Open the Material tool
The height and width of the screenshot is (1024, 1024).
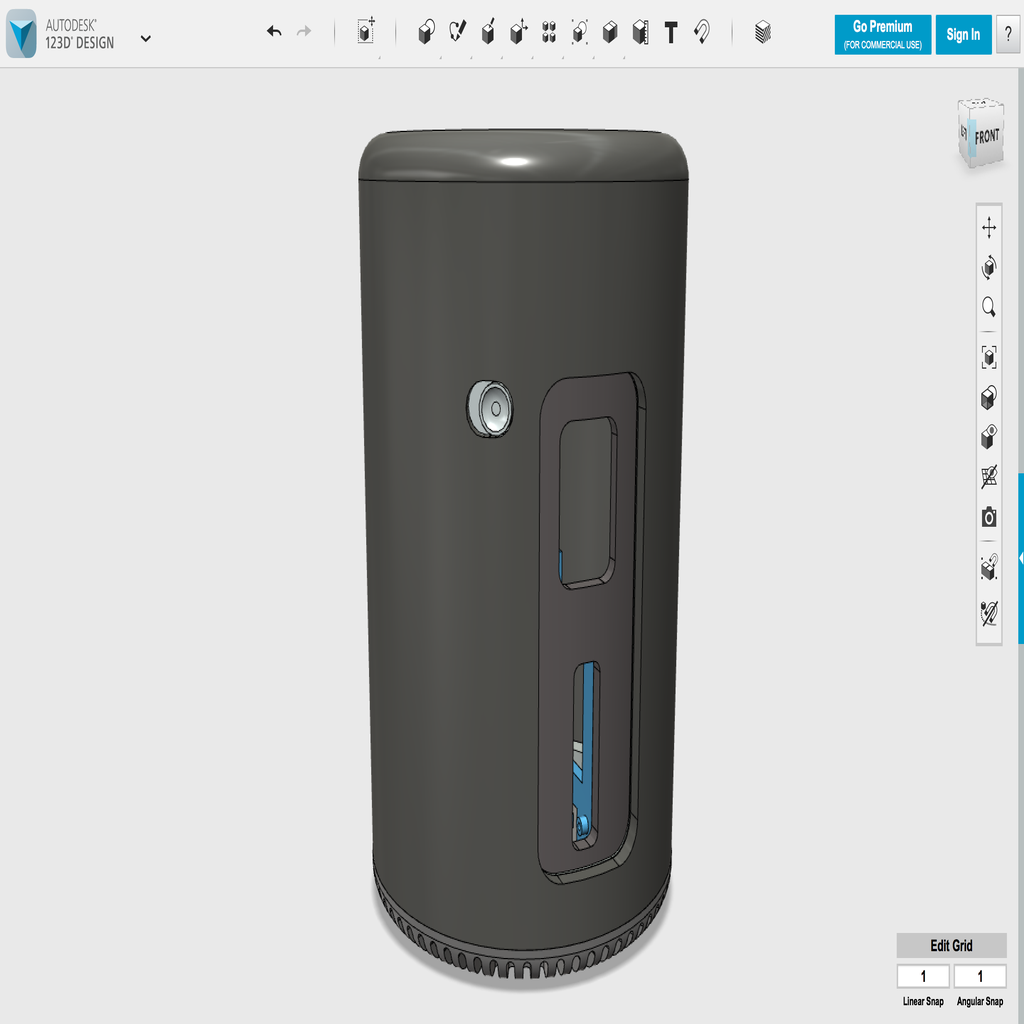tap(763, 32)
